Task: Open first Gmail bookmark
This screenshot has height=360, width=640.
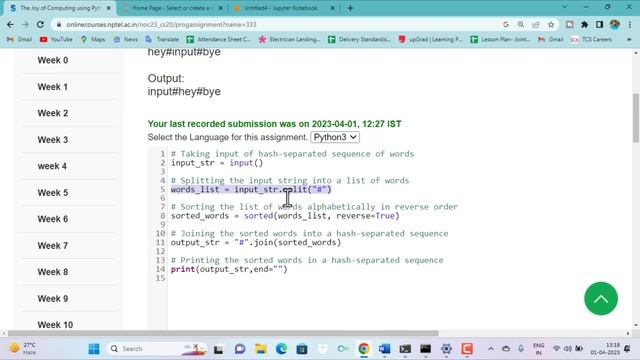Action: tap(20, 39)
